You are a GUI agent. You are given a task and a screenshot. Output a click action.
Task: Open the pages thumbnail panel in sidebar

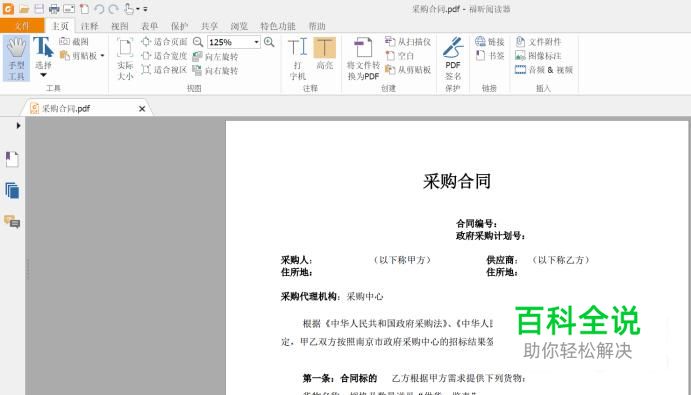coord(12,190)
